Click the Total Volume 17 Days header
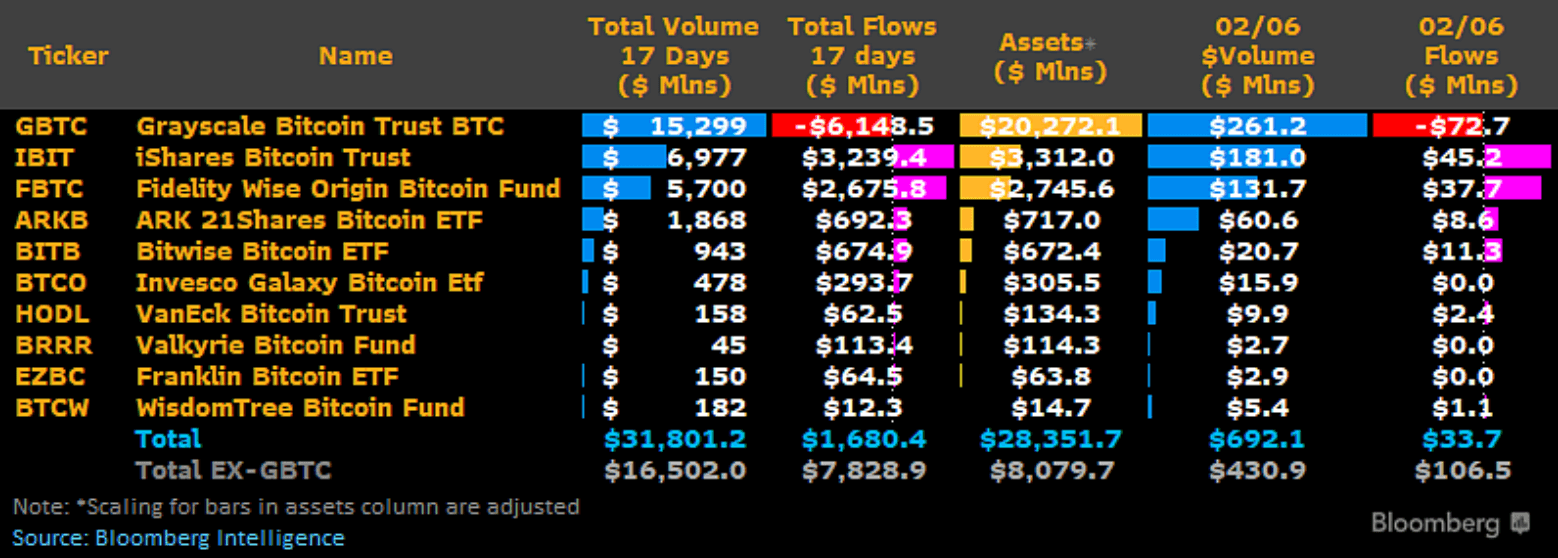The image size is (1558, 558). [x=673, y=55]
